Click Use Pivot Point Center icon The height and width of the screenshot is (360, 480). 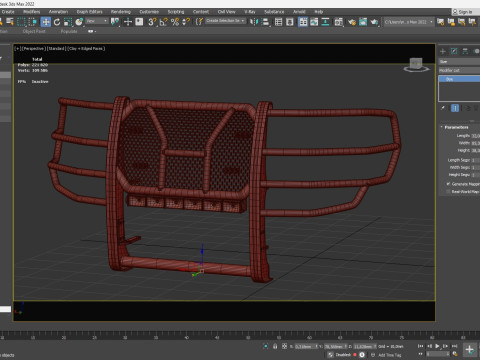[115, 22]
